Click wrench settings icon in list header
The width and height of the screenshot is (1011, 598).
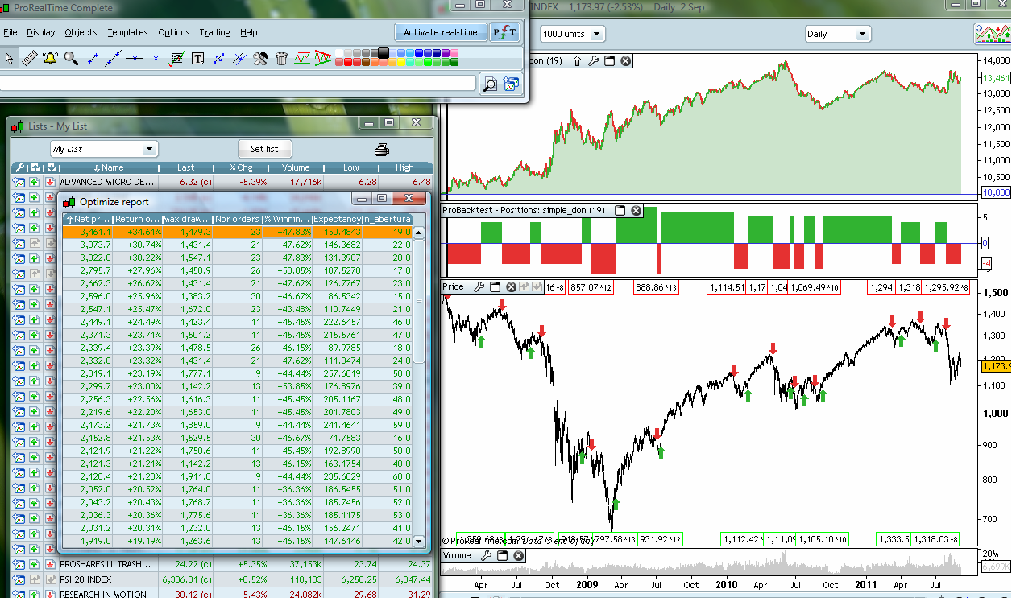click(20, 168)
